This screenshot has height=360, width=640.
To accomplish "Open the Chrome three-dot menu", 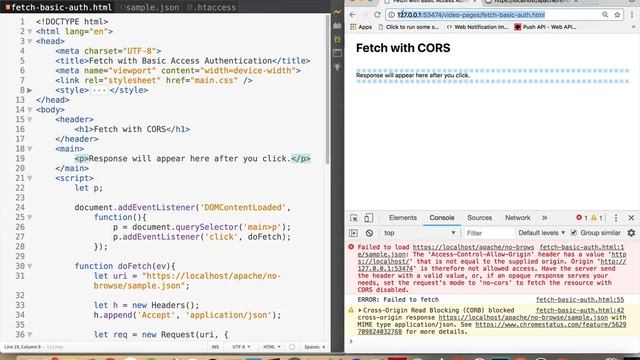I will click(632, 15).
